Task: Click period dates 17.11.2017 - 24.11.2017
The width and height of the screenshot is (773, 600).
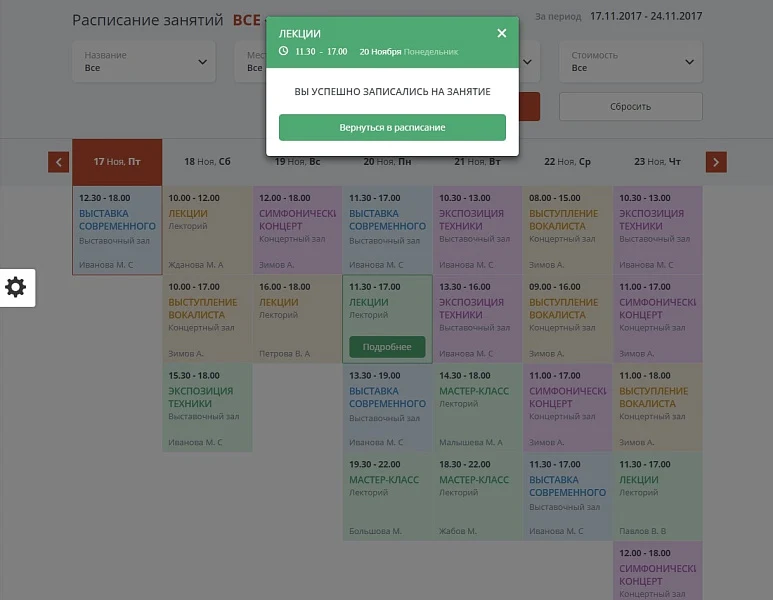Action: (x=646, y=16)
